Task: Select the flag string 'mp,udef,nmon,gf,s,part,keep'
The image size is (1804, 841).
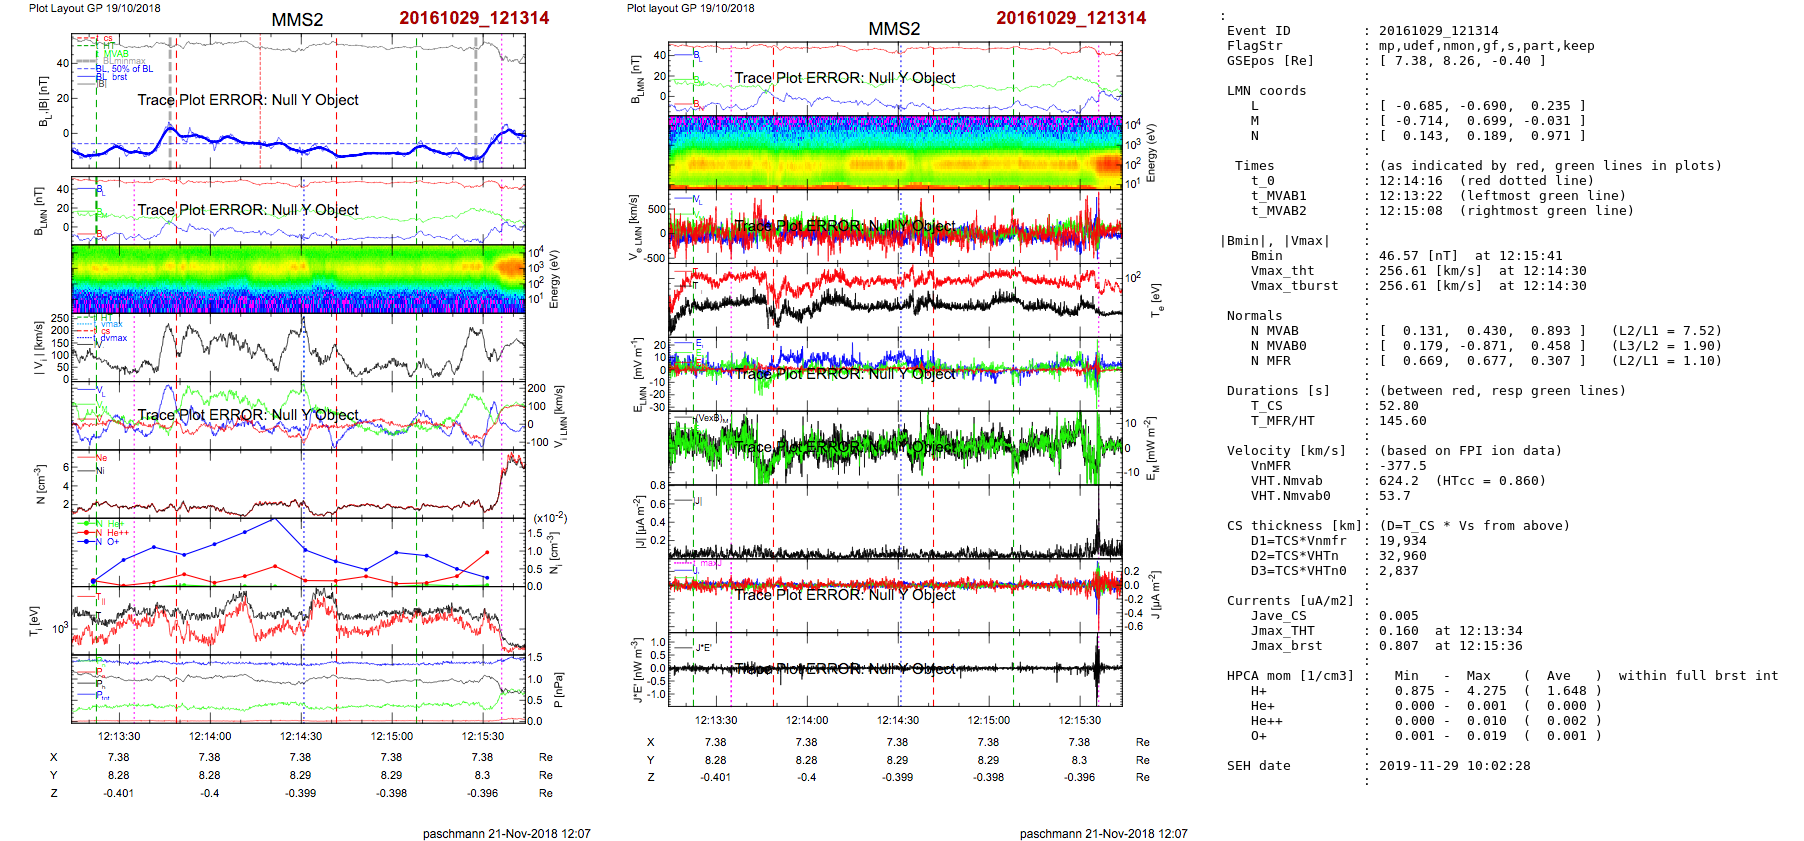Action: [x=1486, y=46]
